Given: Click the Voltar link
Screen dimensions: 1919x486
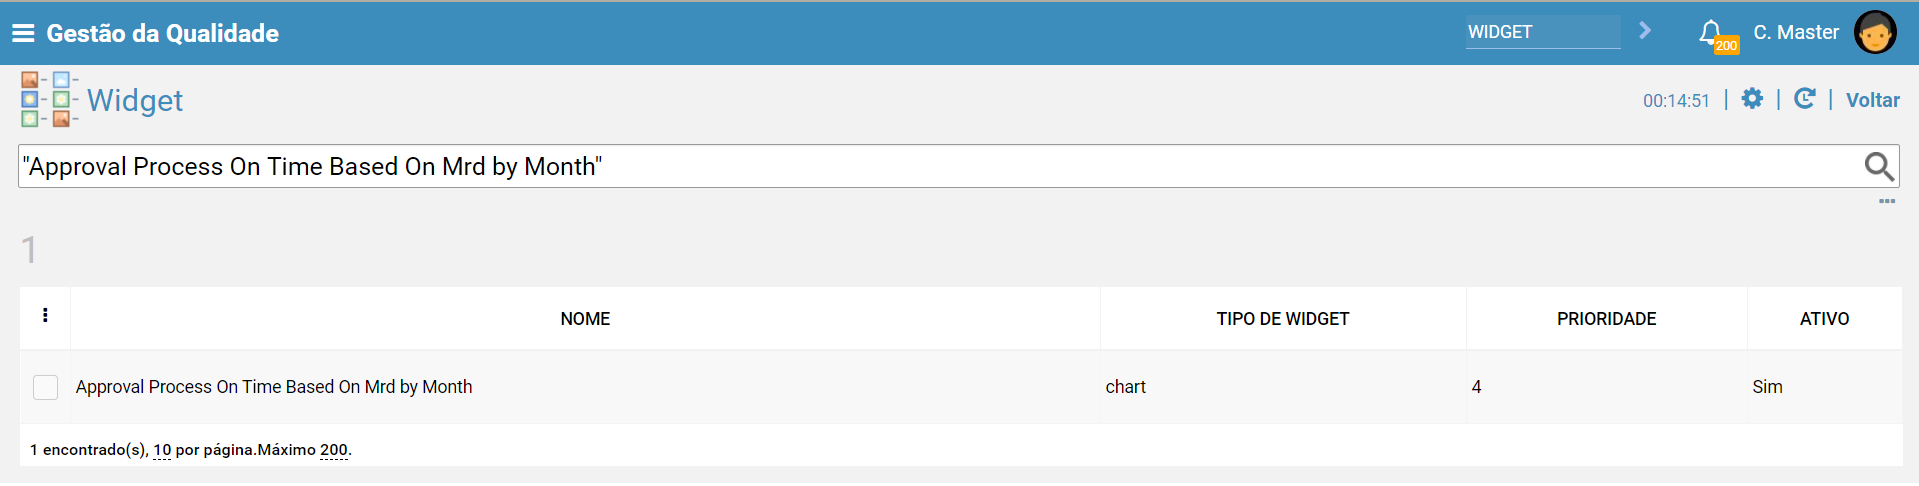Looking at the screenshot, I should click(x=1872, y=100).
